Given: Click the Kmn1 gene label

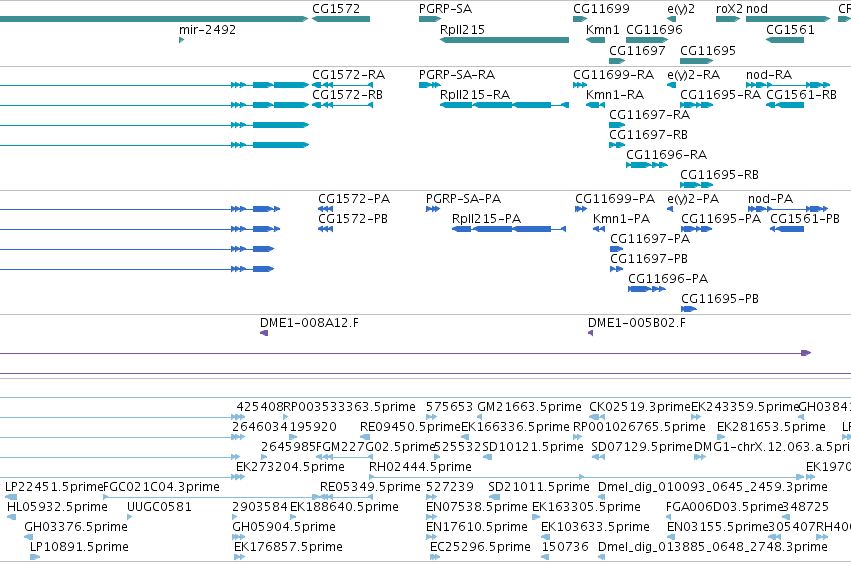Looking at the screenshot, I should [602, 29].
